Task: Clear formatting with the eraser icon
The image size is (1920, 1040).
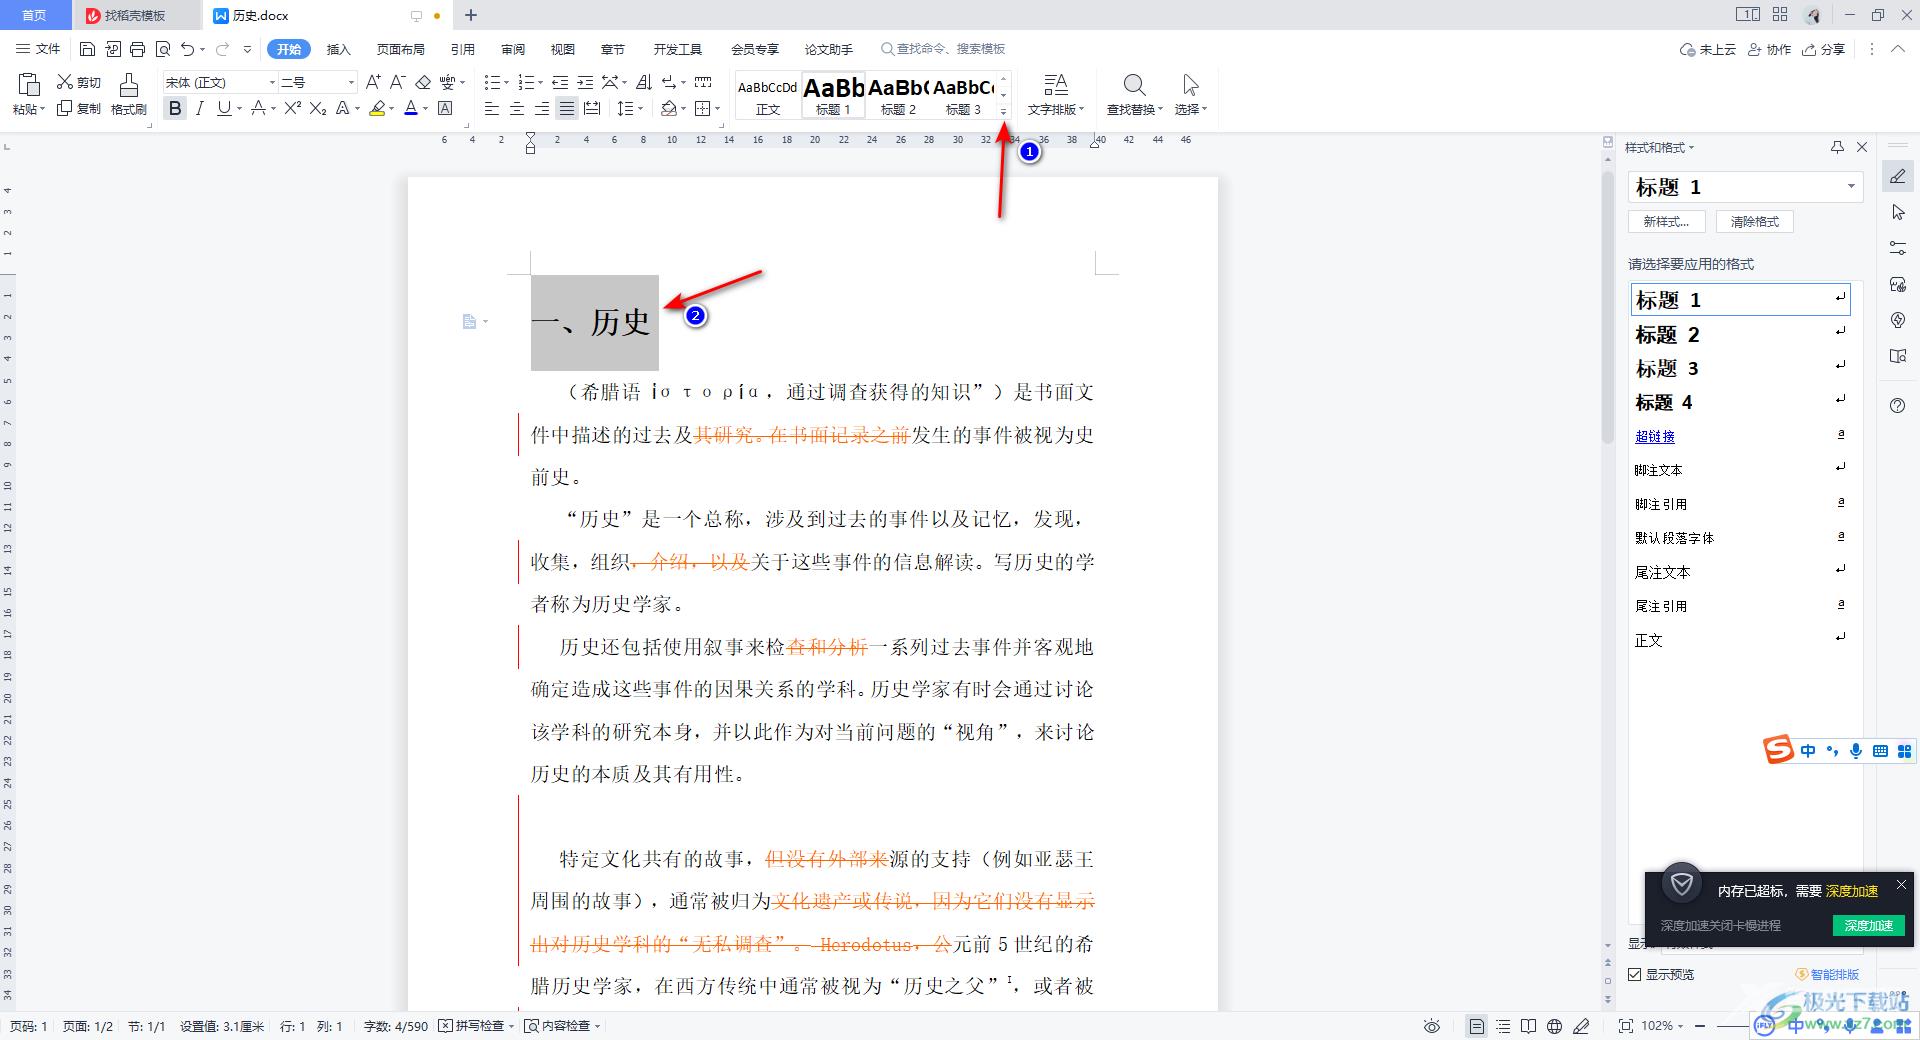Action: point(423,82)
